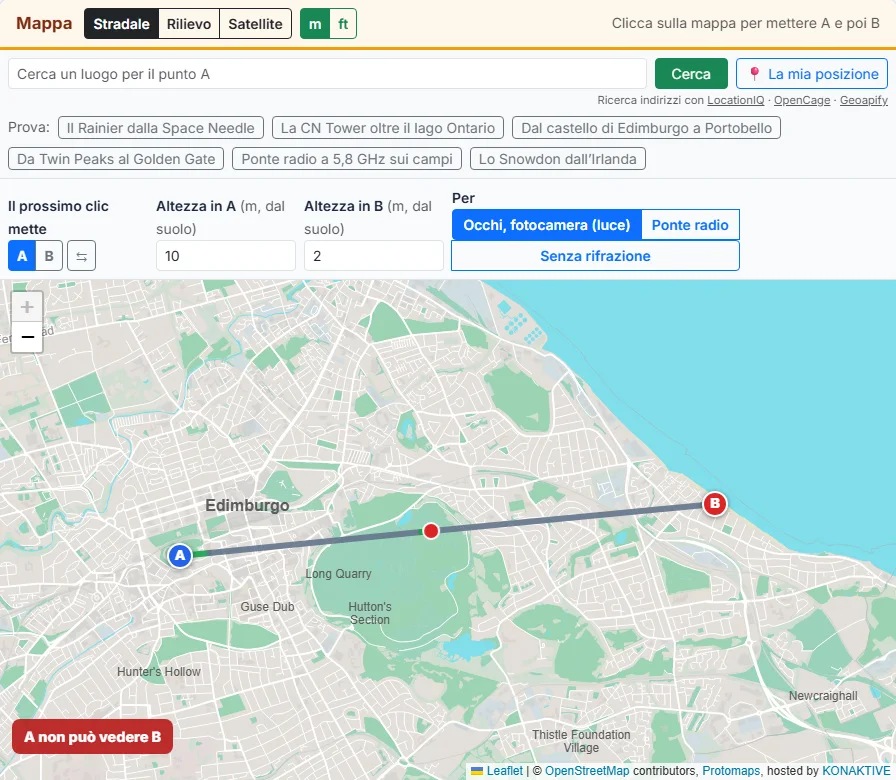The height and width of the screenshot is (780, 896).
Task: Choose Ponte radio mode
Action: [x=690, y=225]
